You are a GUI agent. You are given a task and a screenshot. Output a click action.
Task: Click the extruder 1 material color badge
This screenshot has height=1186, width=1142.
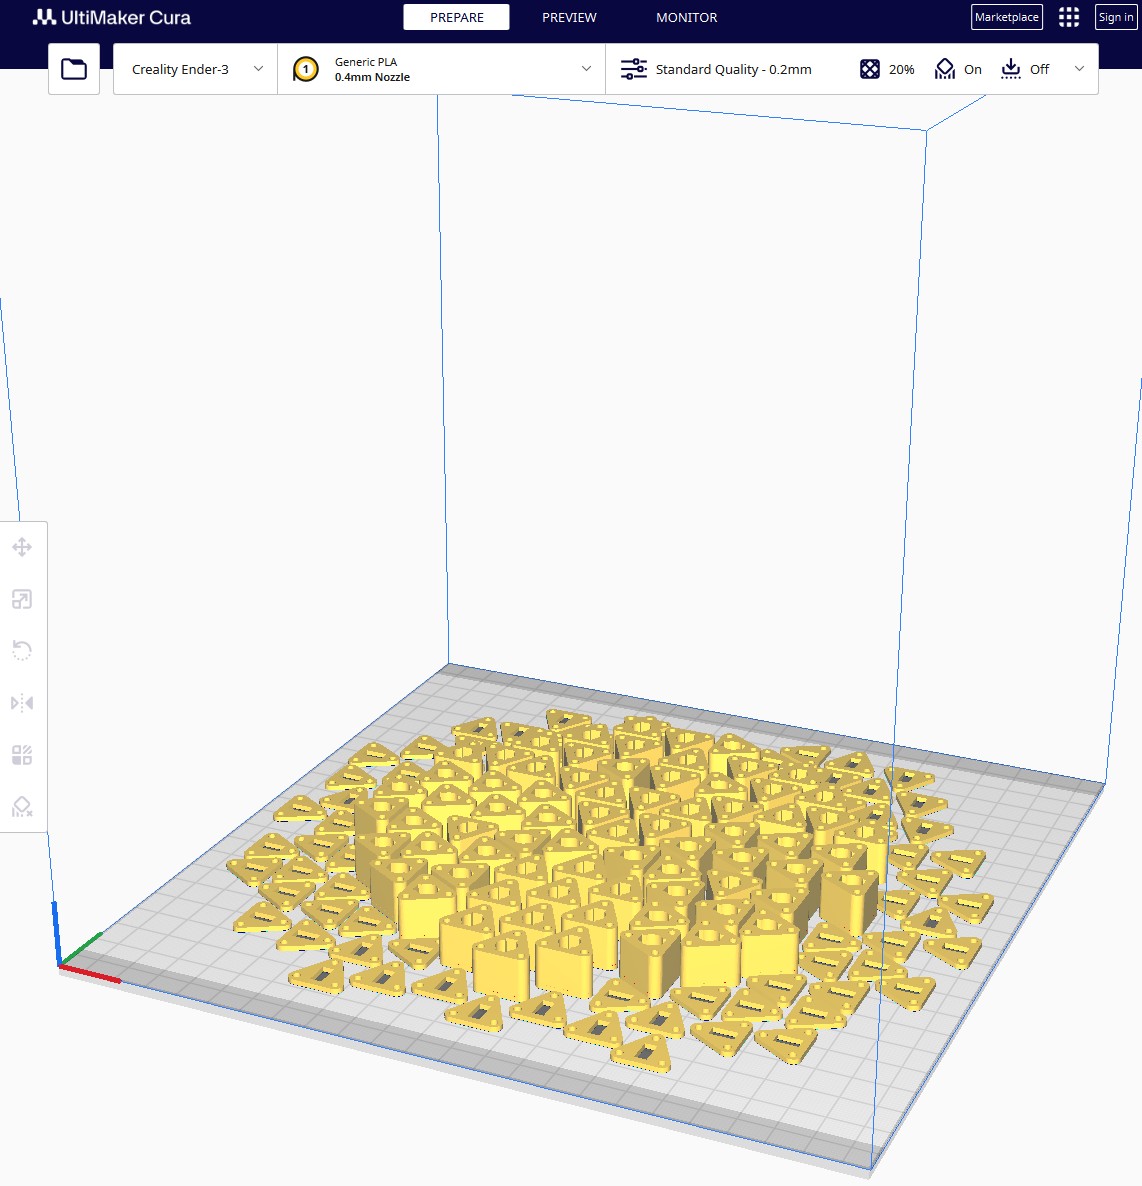(306, 69)
